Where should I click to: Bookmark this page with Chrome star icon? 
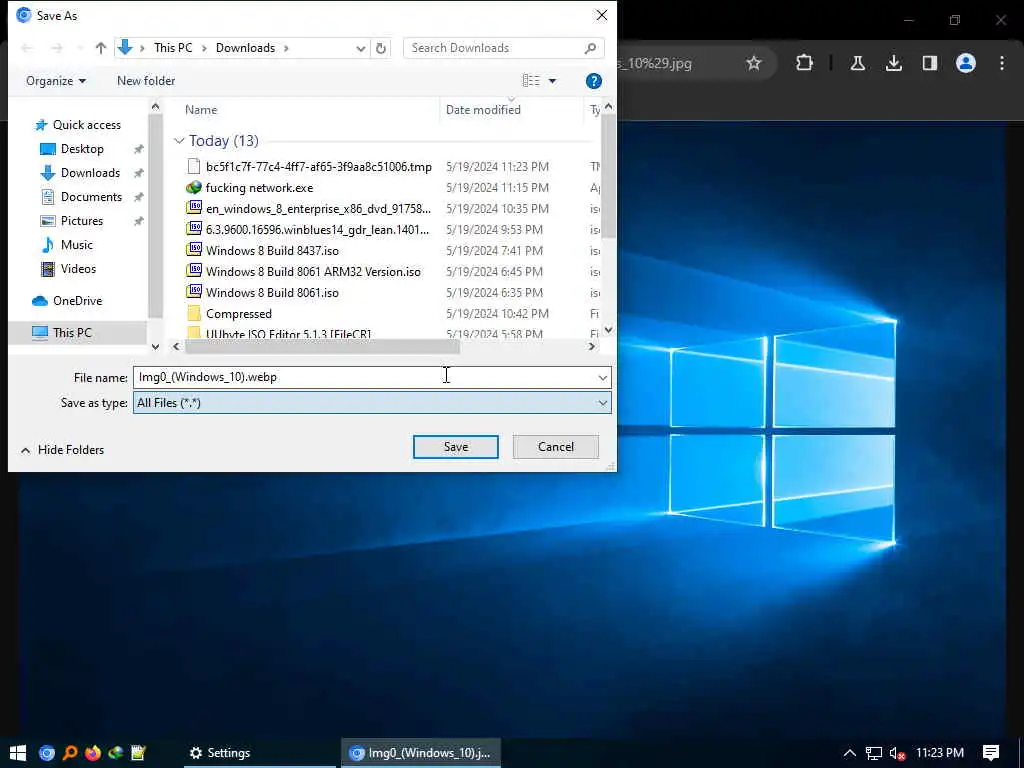[754, 63]
